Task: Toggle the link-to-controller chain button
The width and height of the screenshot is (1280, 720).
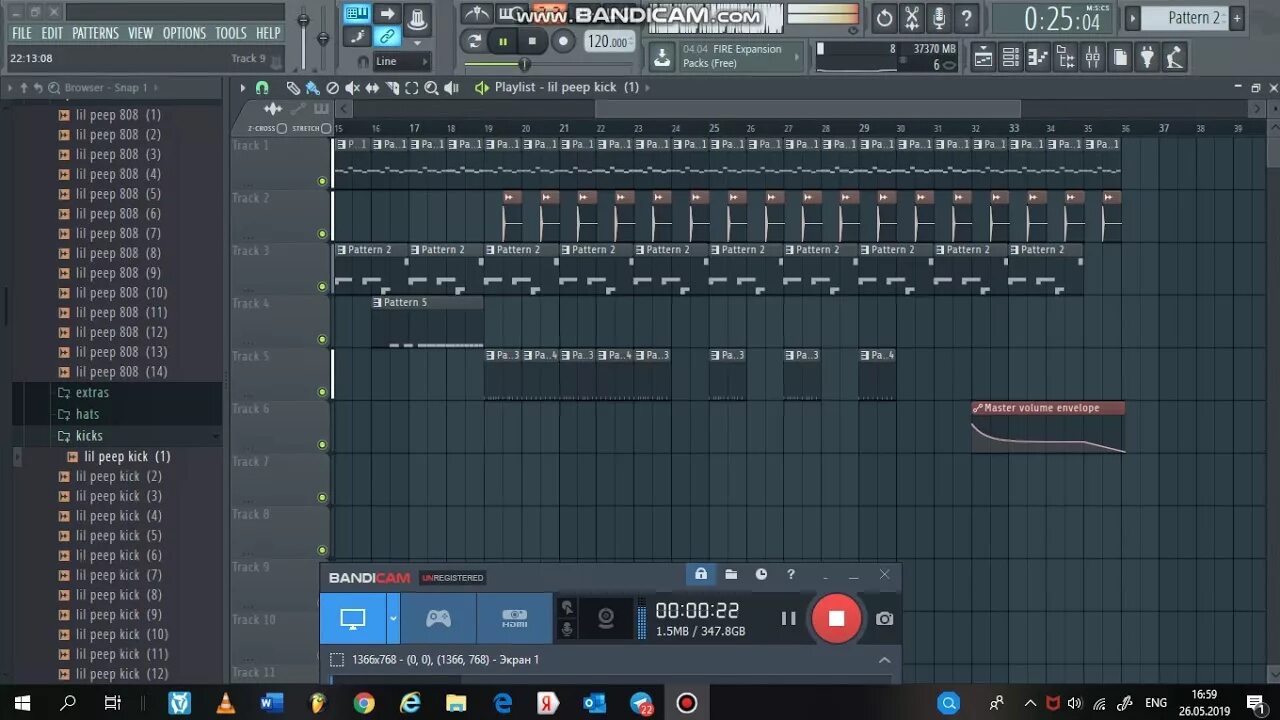Action: [386, 37]
